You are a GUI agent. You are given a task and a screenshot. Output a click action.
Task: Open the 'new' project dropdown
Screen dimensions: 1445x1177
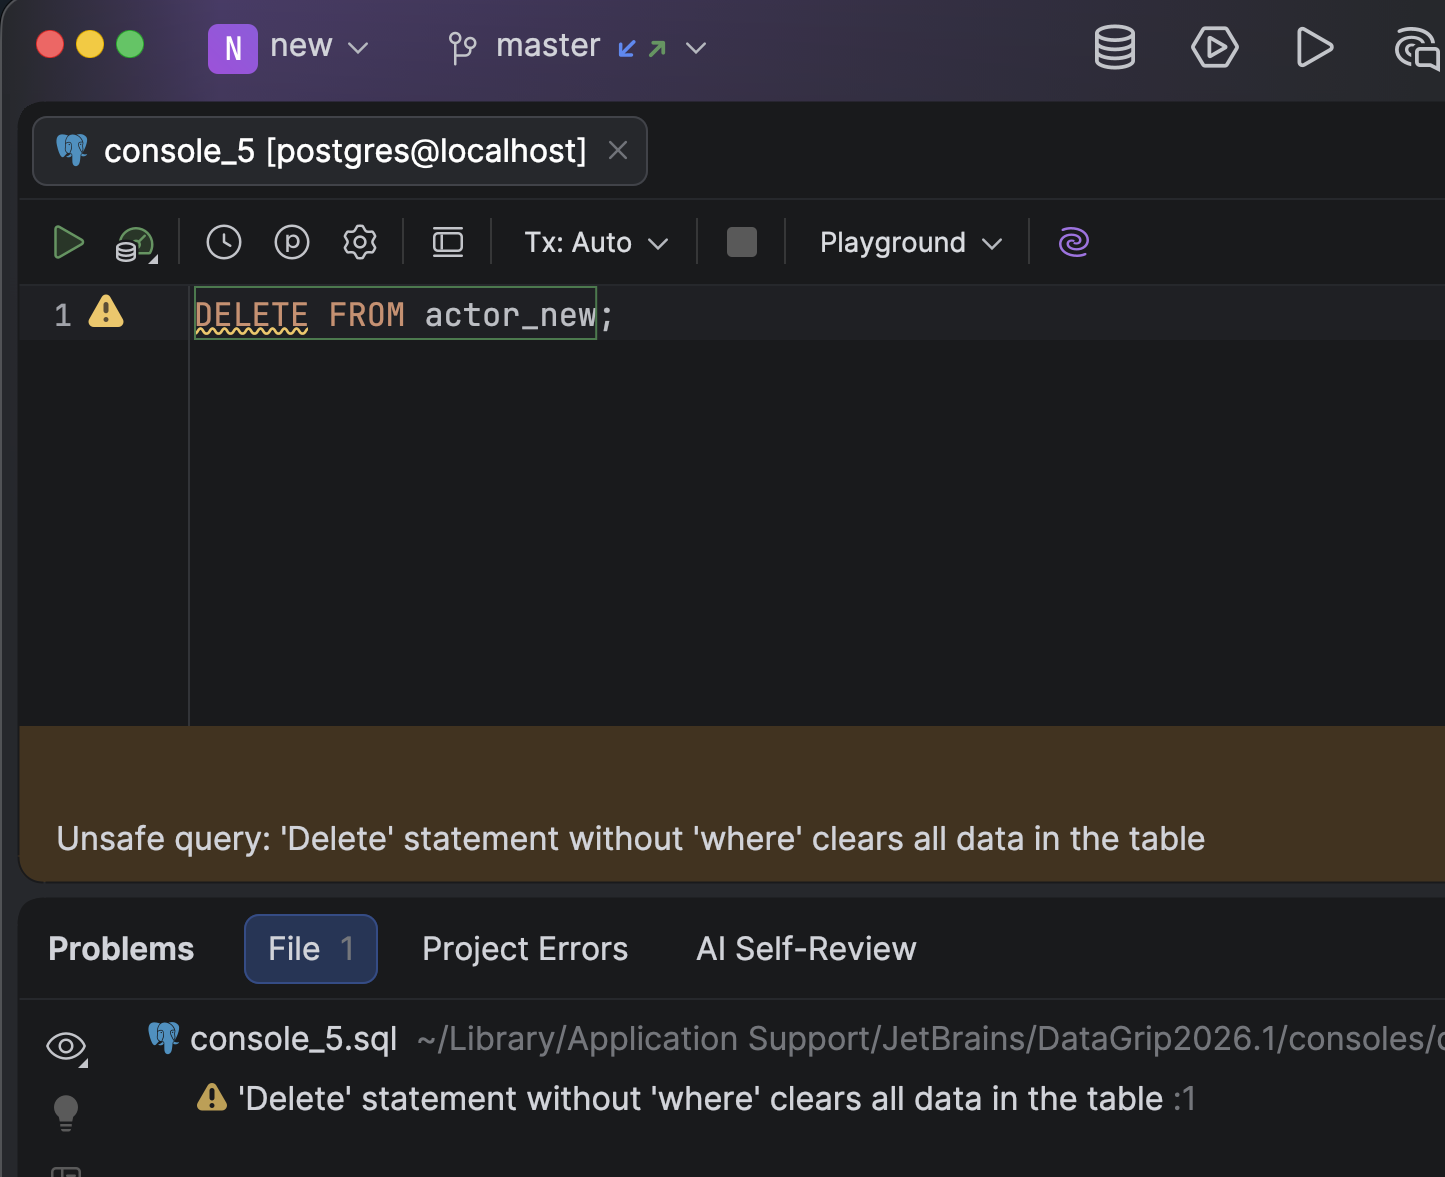click(319, 46)
